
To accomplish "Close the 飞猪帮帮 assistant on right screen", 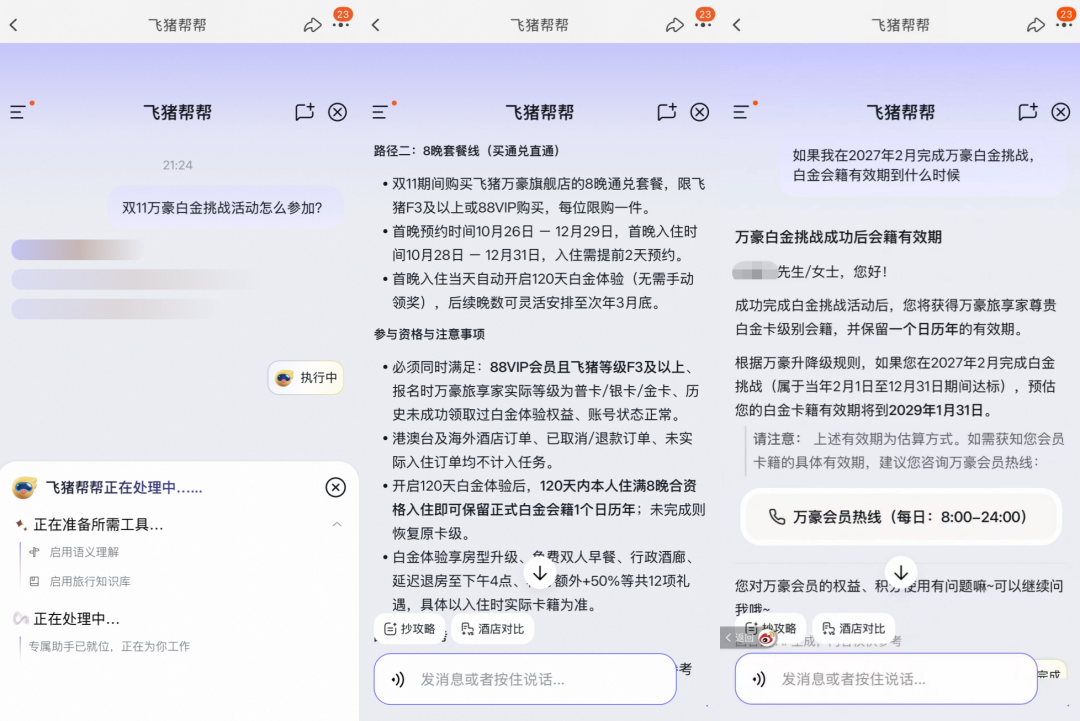I will click(x=1061, y=112).
